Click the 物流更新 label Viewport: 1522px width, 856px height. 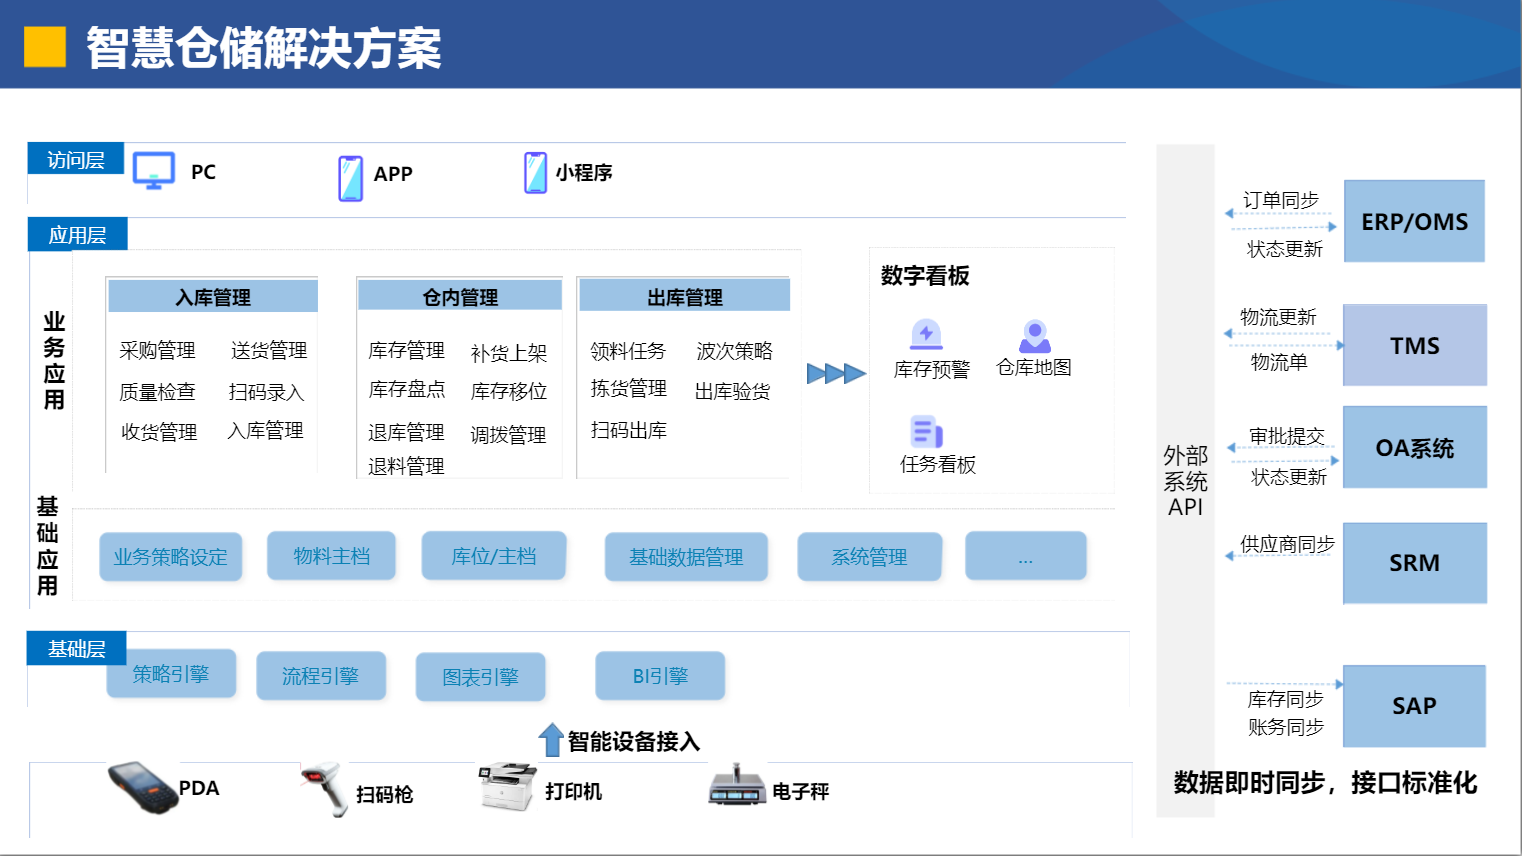pos(1278,317)
